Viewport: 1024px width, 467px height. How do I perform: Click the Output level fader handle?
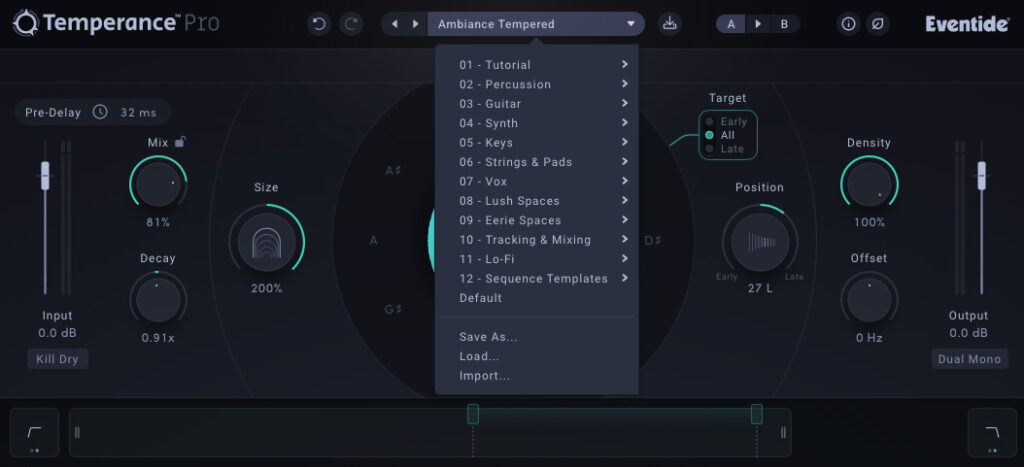click(981, 176)
